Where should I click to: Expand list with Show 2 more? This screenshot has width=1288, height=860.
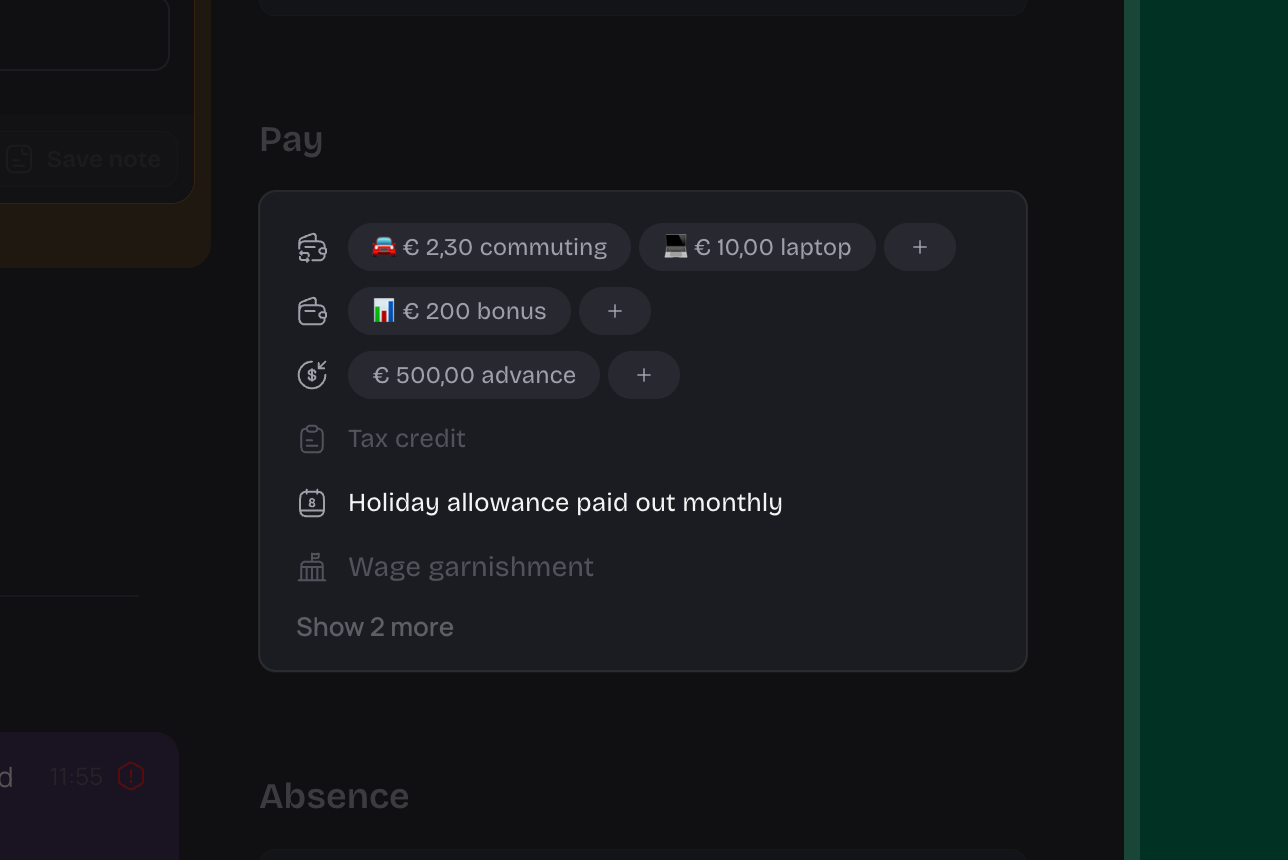click(x=375, y=627)
